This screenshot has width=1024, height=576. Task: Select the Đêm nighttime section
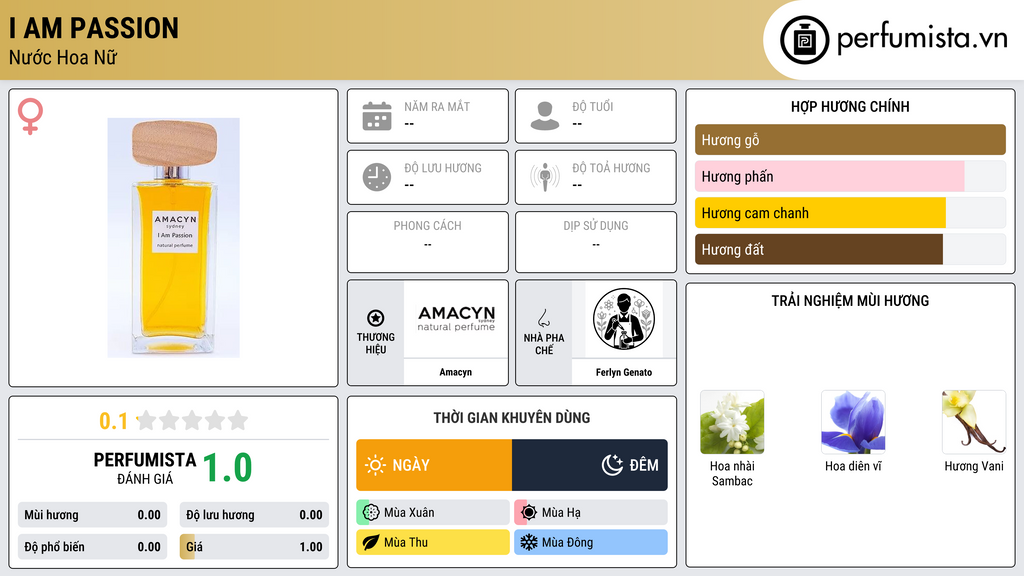(x=590, y=465)
